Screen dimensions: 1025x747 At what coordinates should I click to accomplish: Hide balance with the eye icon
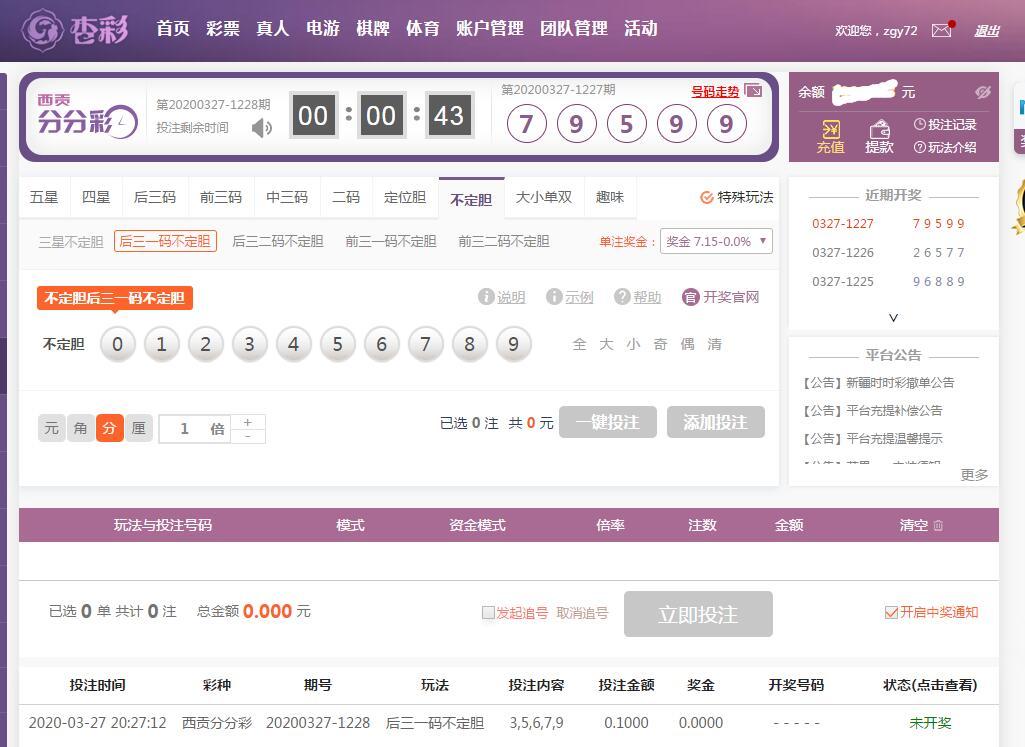click(982, 92)
